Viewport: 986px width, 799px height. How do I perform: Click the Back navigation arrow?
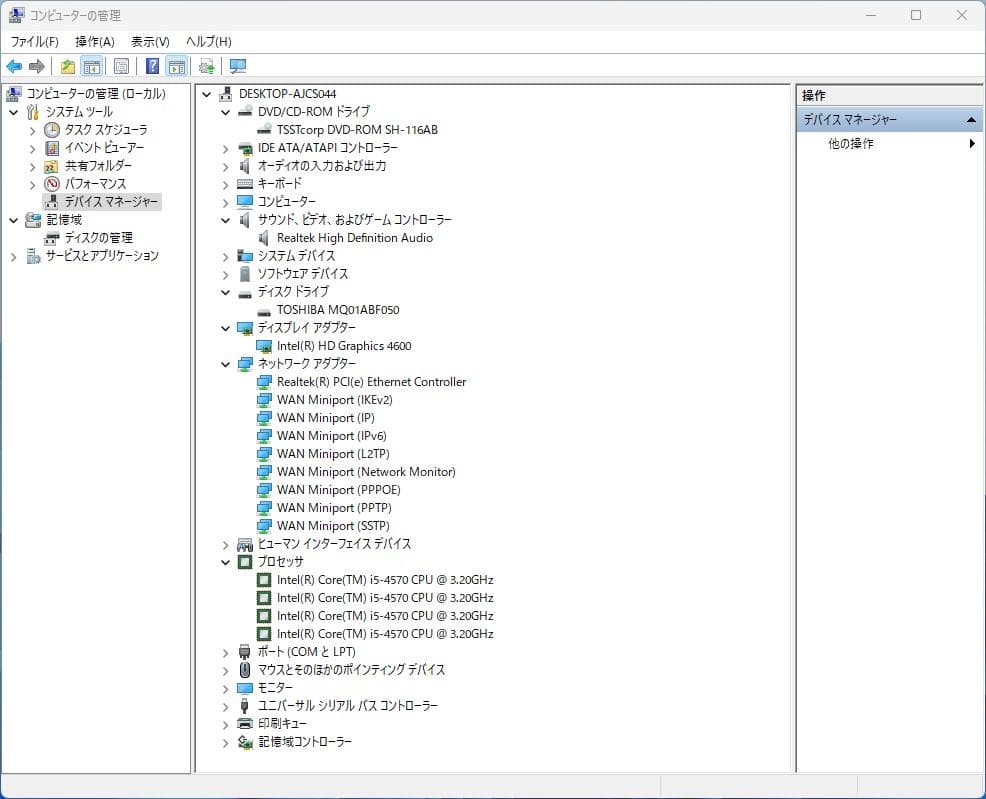point(13,66)
